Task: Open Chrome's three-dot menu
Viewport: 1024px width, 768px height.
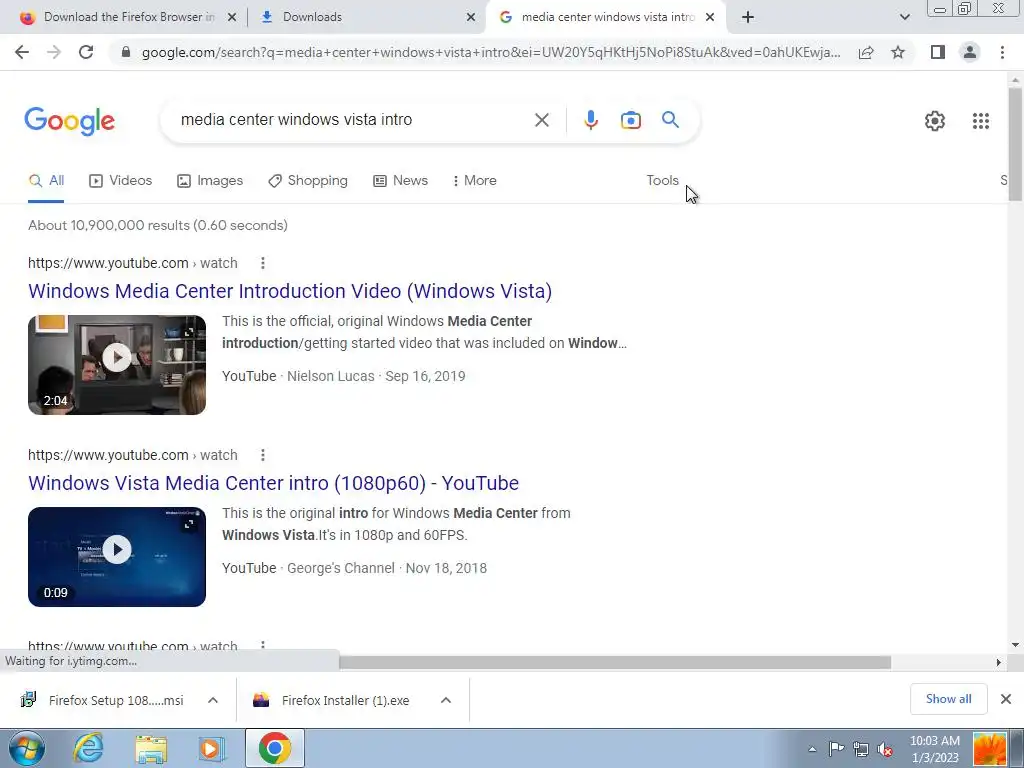Action: tap(1002, 52)
